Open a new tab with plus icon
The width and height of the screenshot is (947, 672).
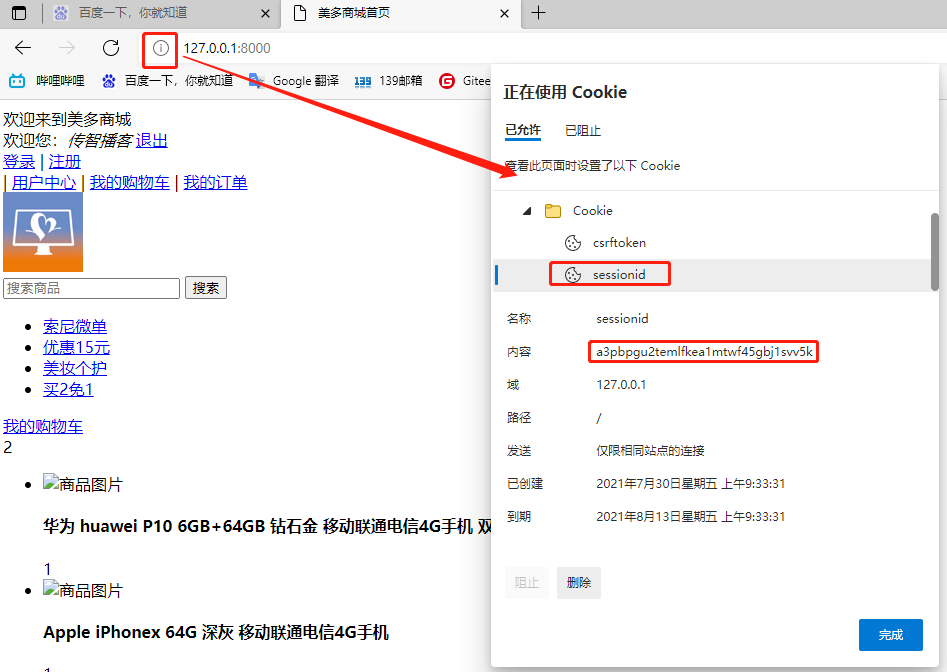pyautogui.click(x=538, y=13)
